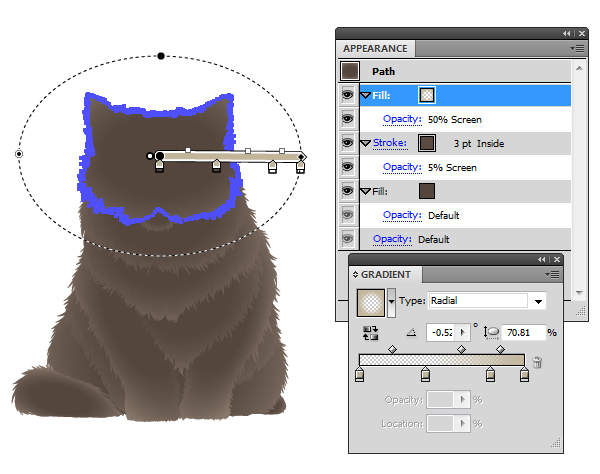
Task: Open the bottom Opacity Default link
Action: click(392, 239)
